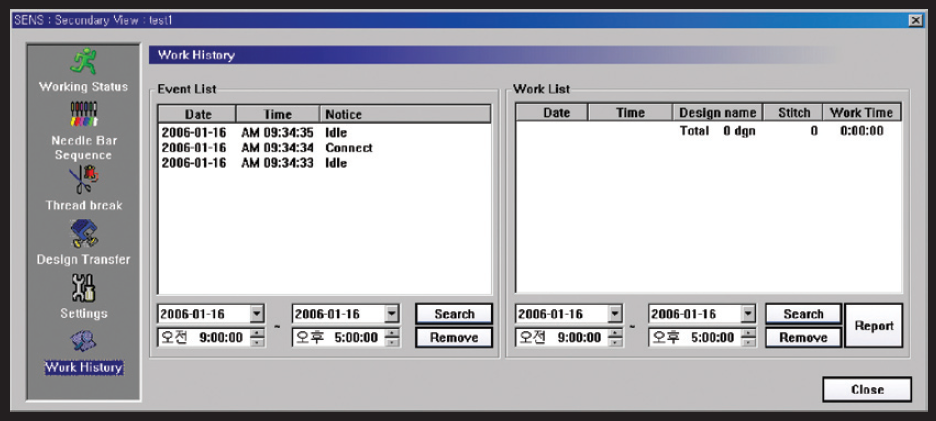Image resolution: width=936 pixels, height=421 pixels.
Task: Select the Design Transfer label
Action: tap(84, 260)
